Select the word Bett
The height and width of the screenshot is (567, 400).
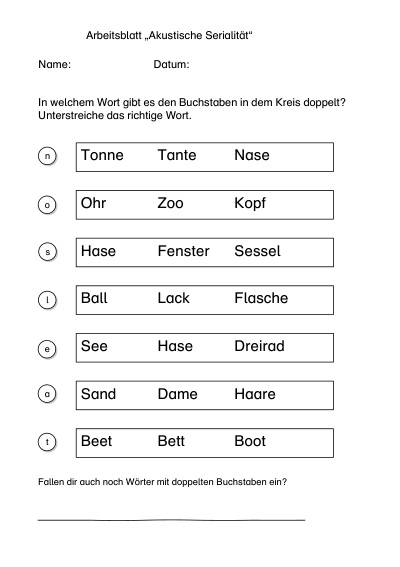click(x=171, y=441)
